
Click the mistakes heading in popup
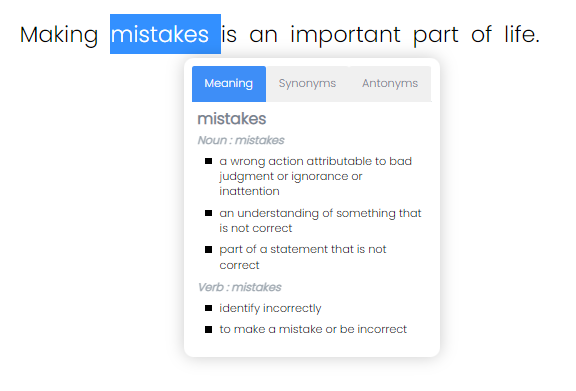tap(232, 119)
